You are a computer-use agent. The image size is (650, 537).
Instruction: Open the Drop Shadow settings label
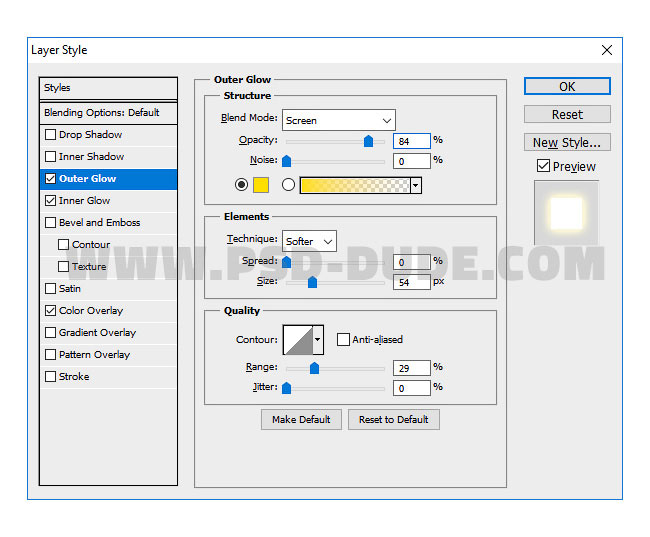pyautogui.click(x=90, y=135)
